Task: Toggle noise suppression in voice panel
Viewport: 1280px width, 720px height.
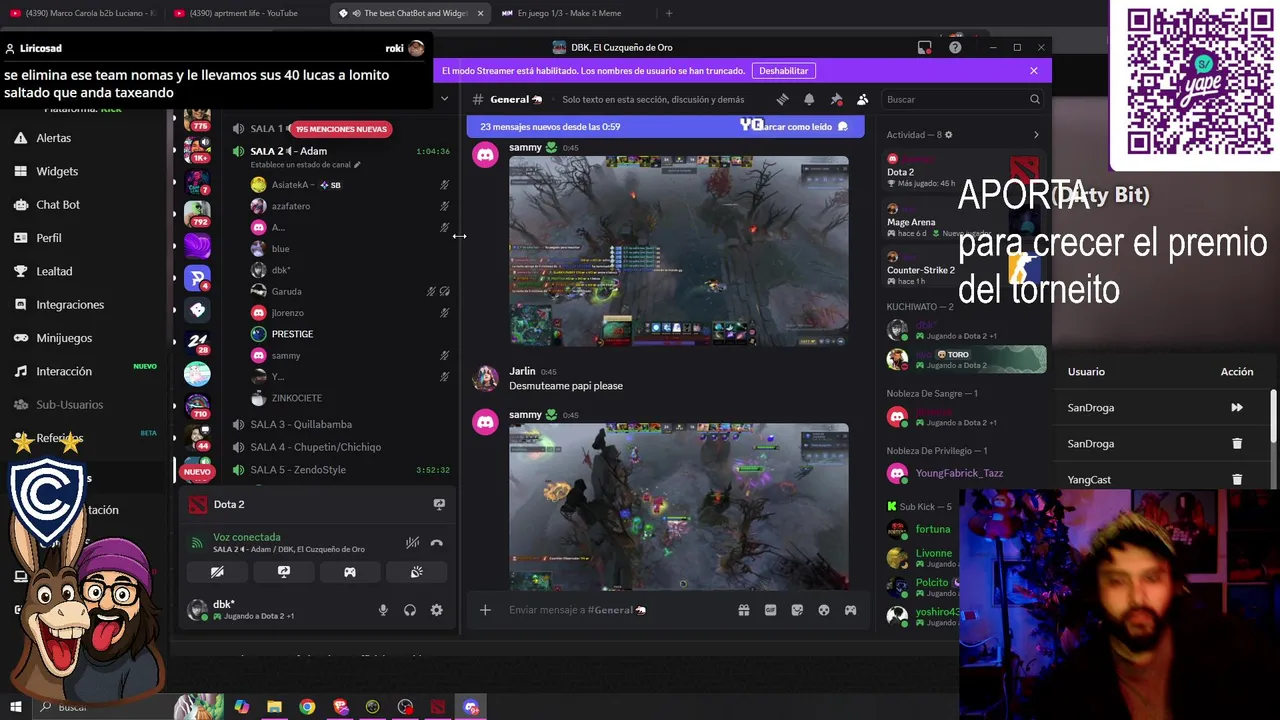Action: (412, 543)
